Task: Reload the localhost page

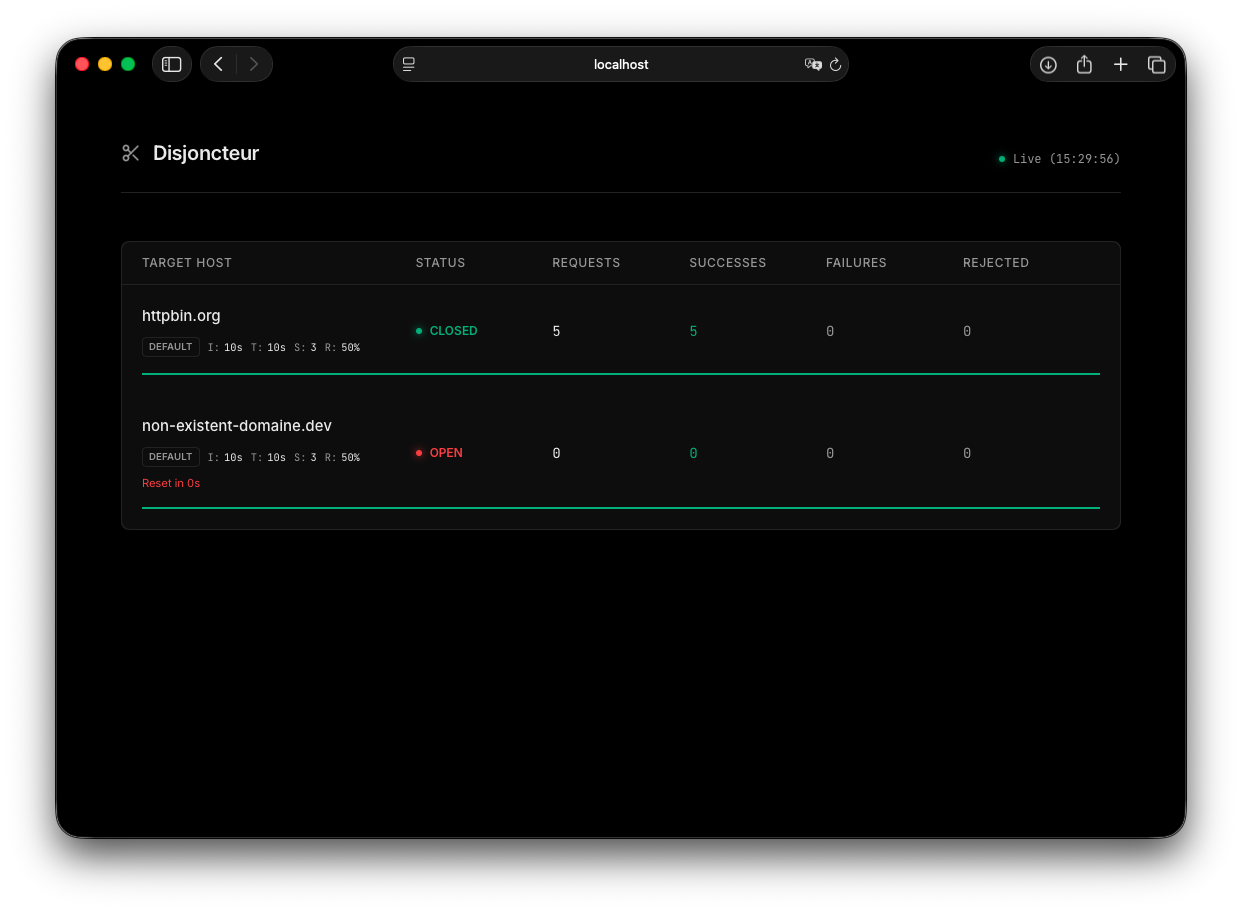Action: (x=836, y=64)
